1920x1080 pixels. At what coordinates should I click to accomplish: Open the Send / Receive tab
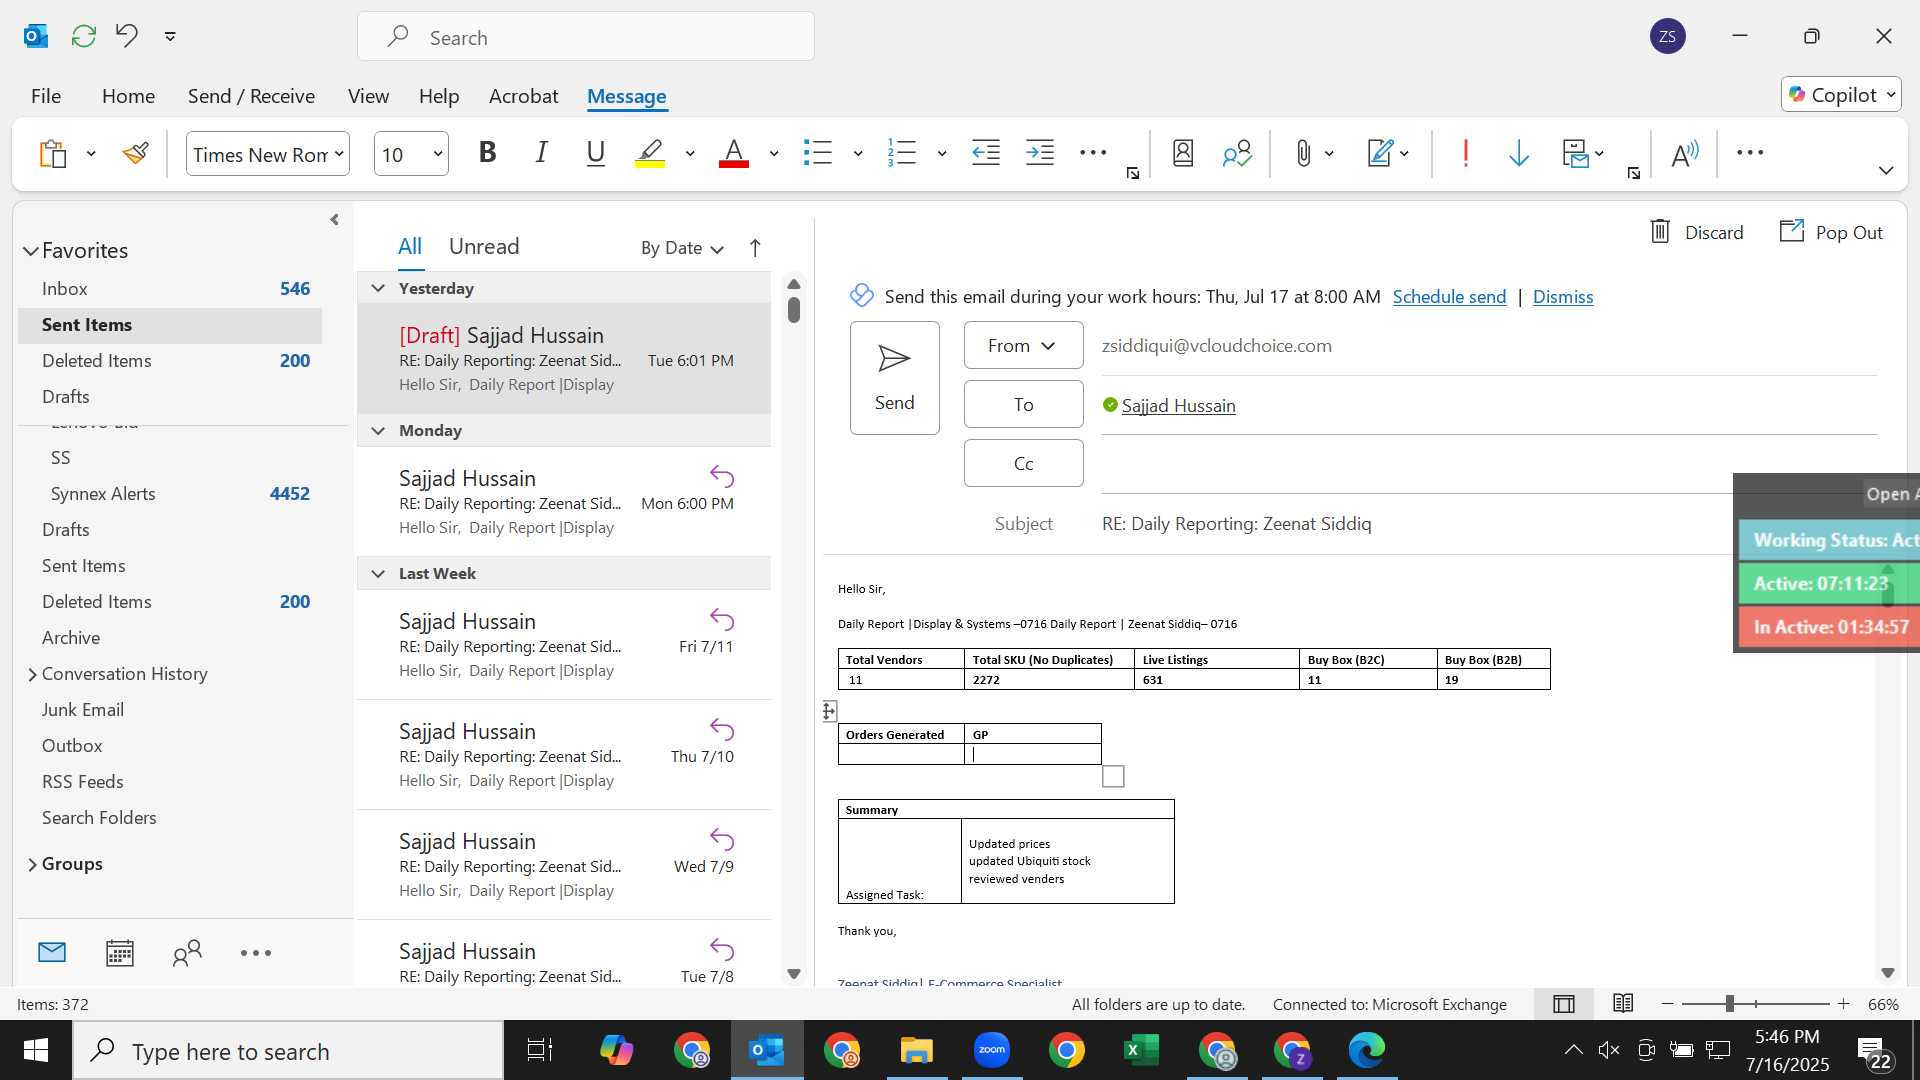pyautogui.click(x=251, y=96)
